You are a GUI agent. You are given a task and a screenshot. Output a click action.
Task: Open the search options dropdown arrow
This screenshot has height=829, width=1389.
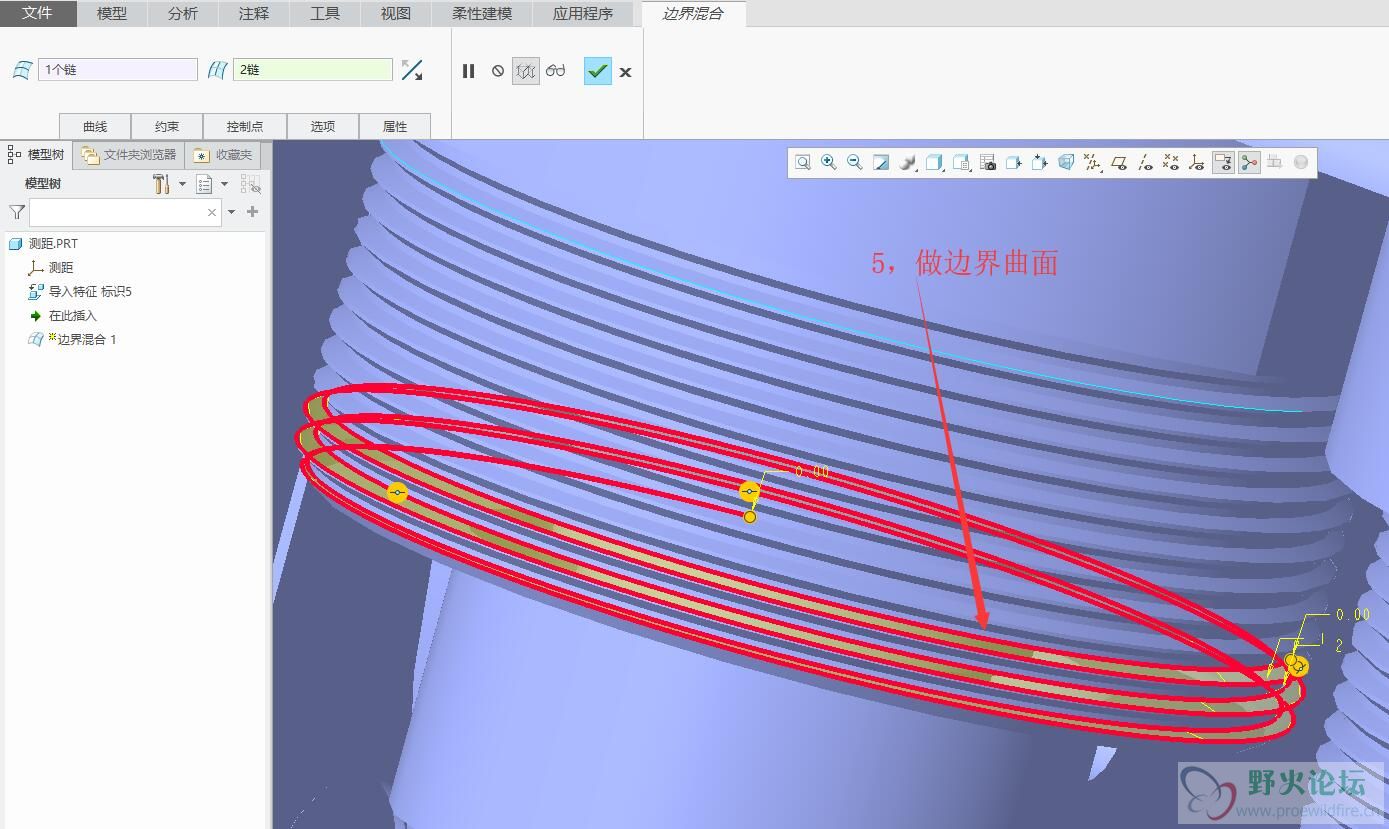[232, 212]
